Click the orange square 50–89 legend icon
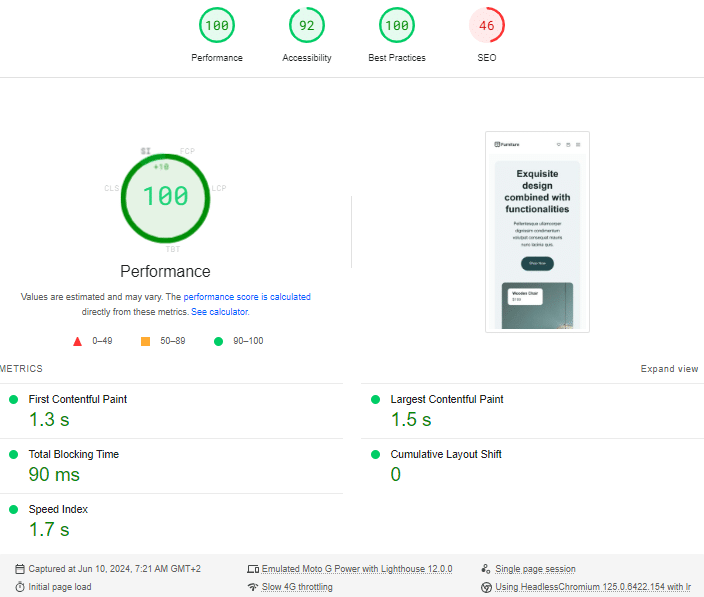Image resolution: width=704 pixels, height=597 pixels. (x=145, y=341)
